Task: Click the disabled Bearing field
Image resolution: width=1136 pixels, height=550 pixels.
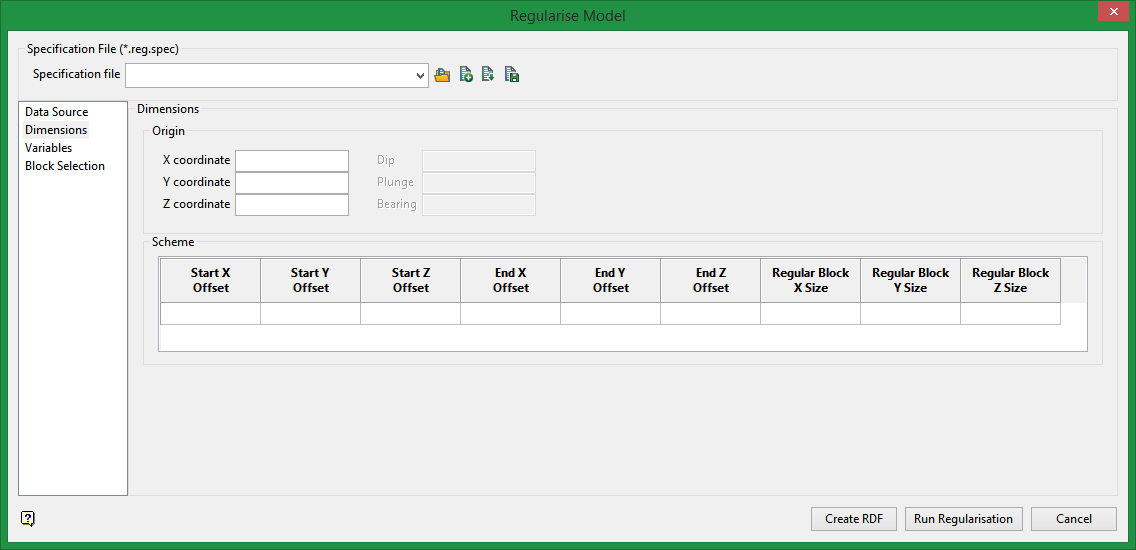Action: pos(479,204)
